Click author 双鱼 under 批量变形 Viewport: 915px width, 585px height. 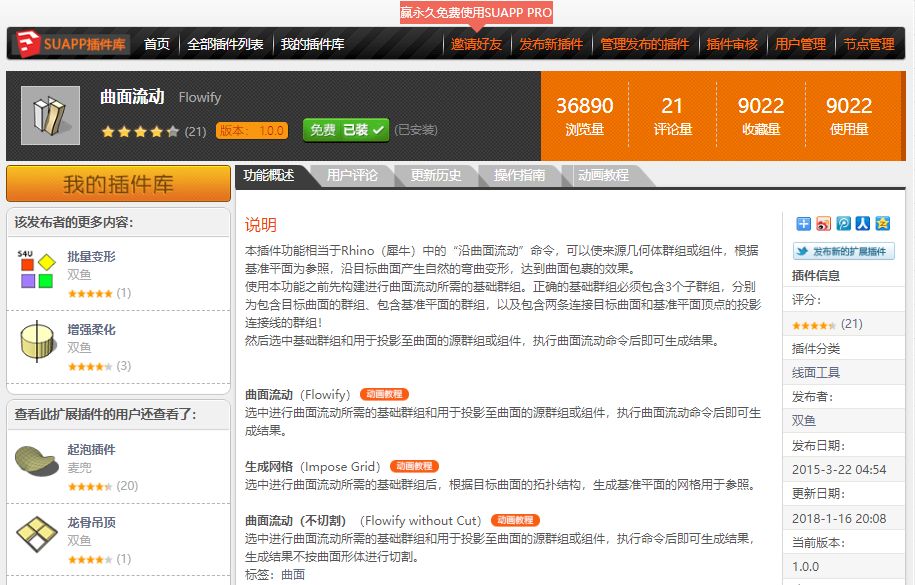[79, 274]
